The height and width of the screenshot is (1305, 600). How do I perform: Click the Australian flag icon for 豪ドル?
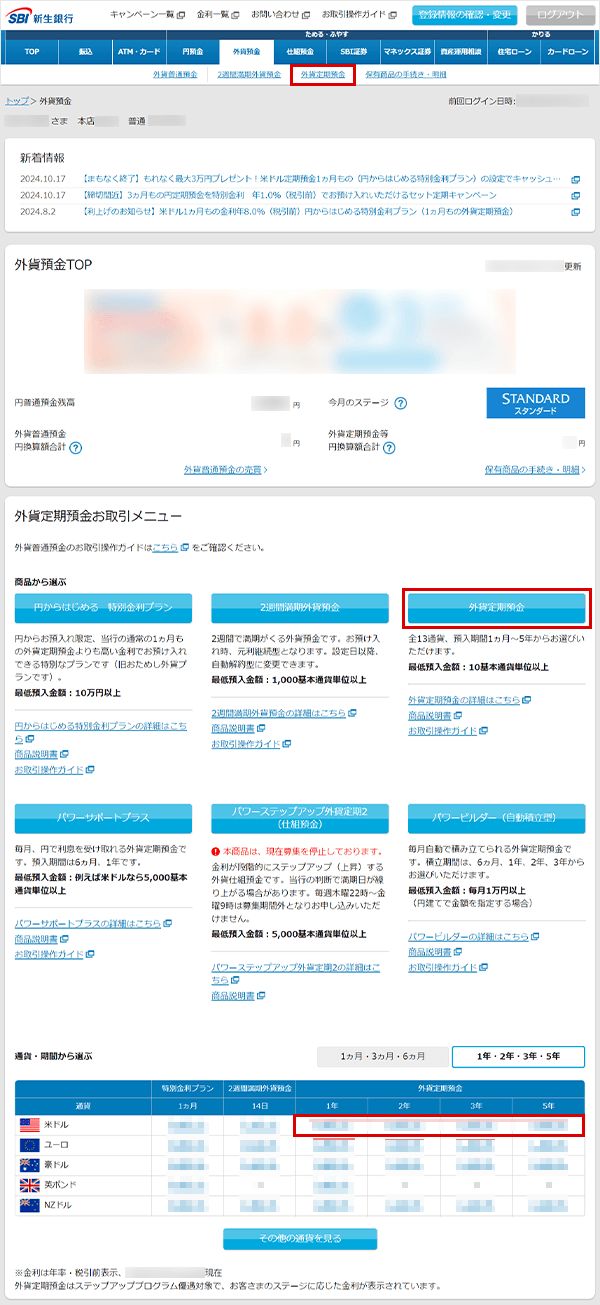(x=30, y=1165)
